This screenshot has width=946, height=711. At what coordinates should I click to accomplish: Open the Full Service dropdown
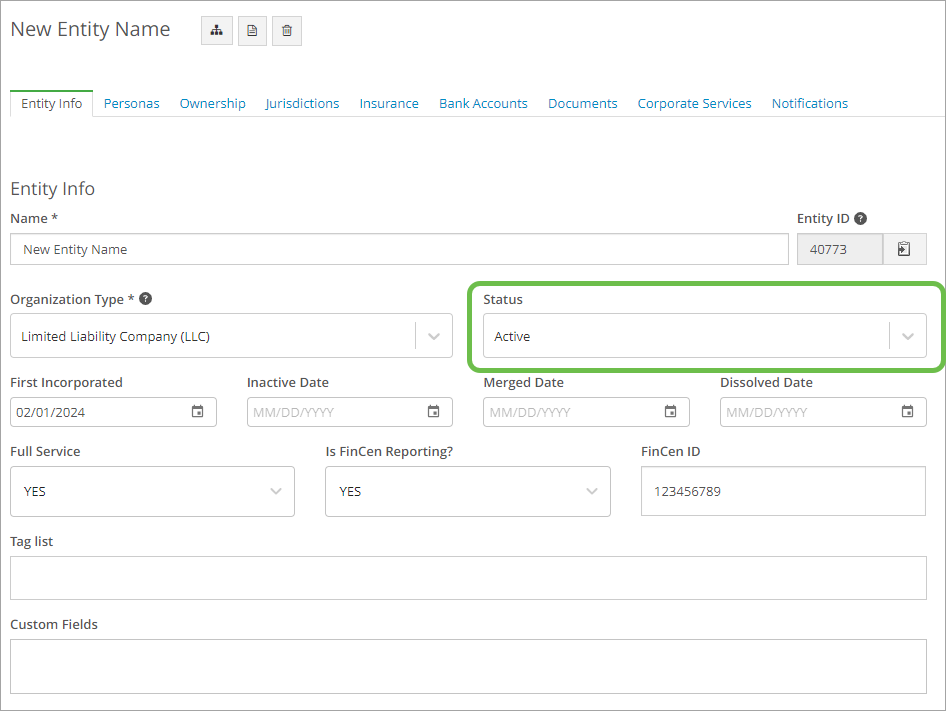(153, 491)
